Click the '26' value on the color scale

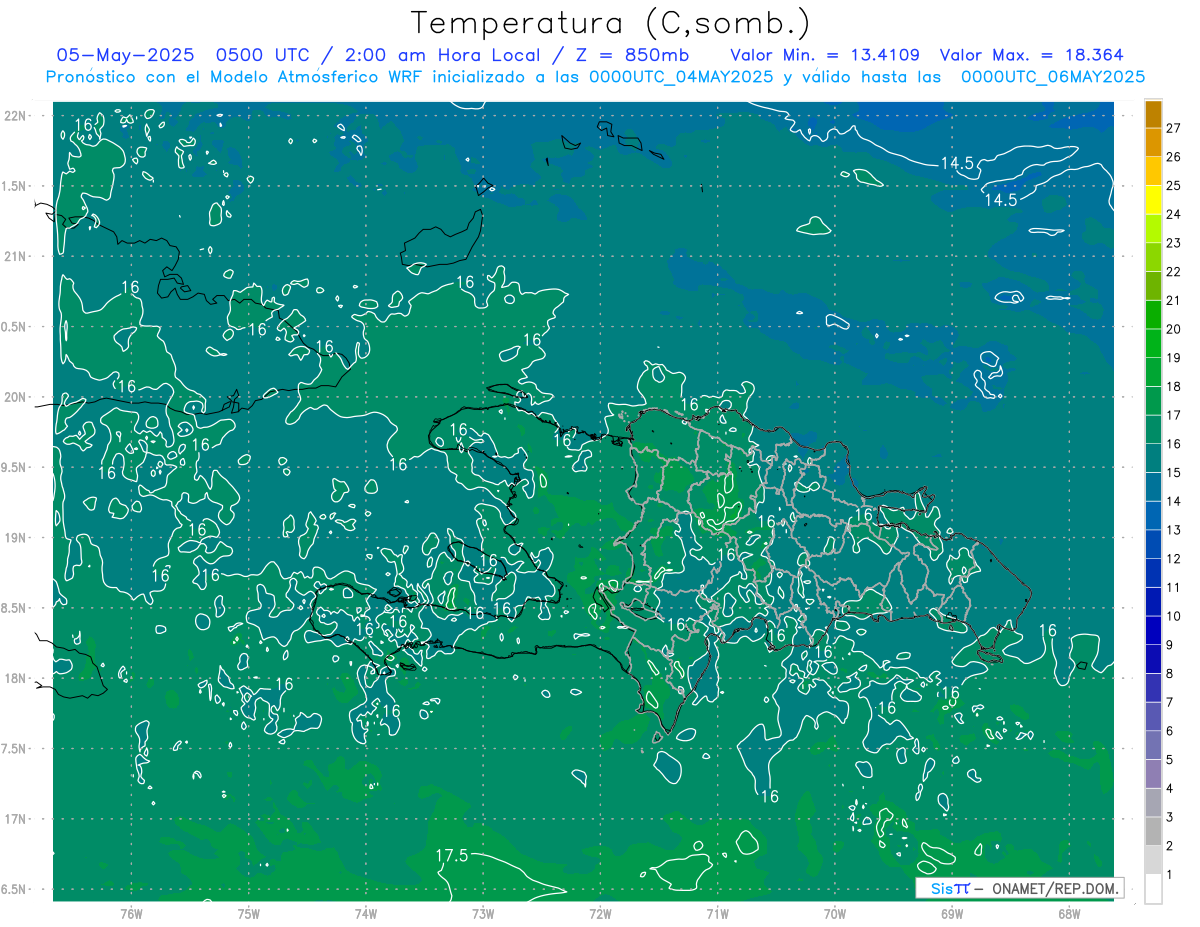(x=1174, y=157)
